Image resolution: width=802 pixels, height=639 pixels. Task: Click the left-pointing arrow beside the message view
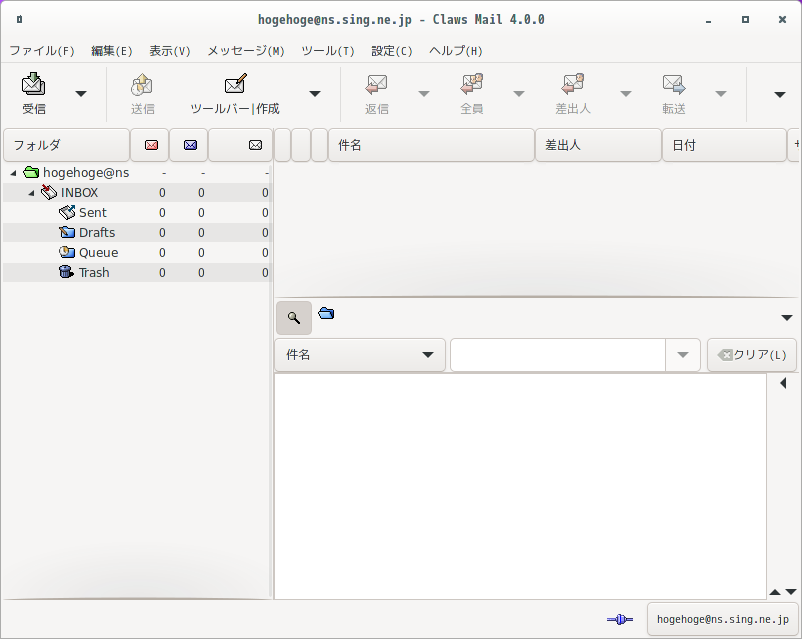click(783, 383)
